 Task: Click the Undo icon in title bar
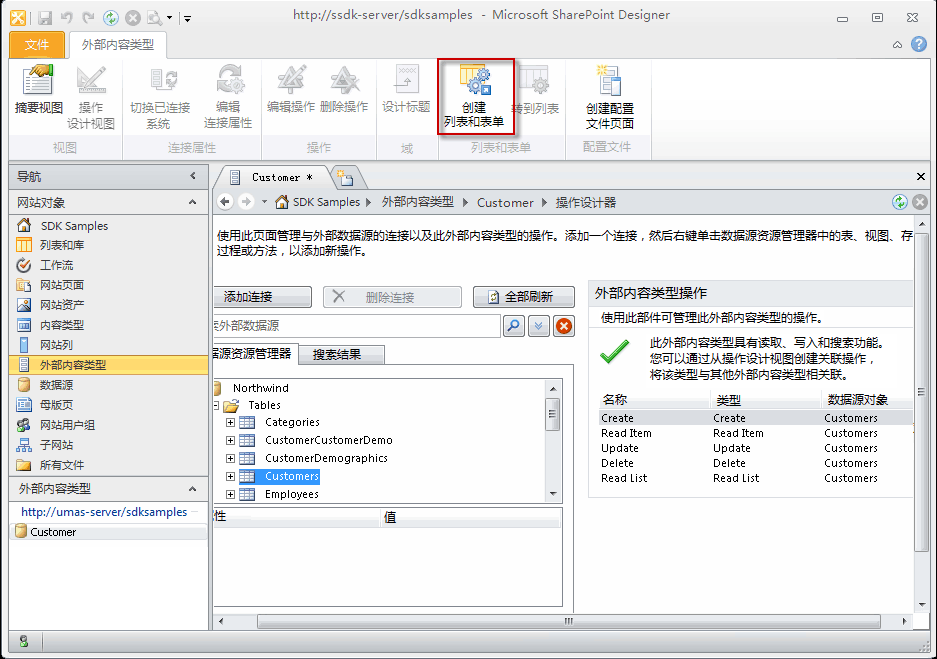coord(66,18)
